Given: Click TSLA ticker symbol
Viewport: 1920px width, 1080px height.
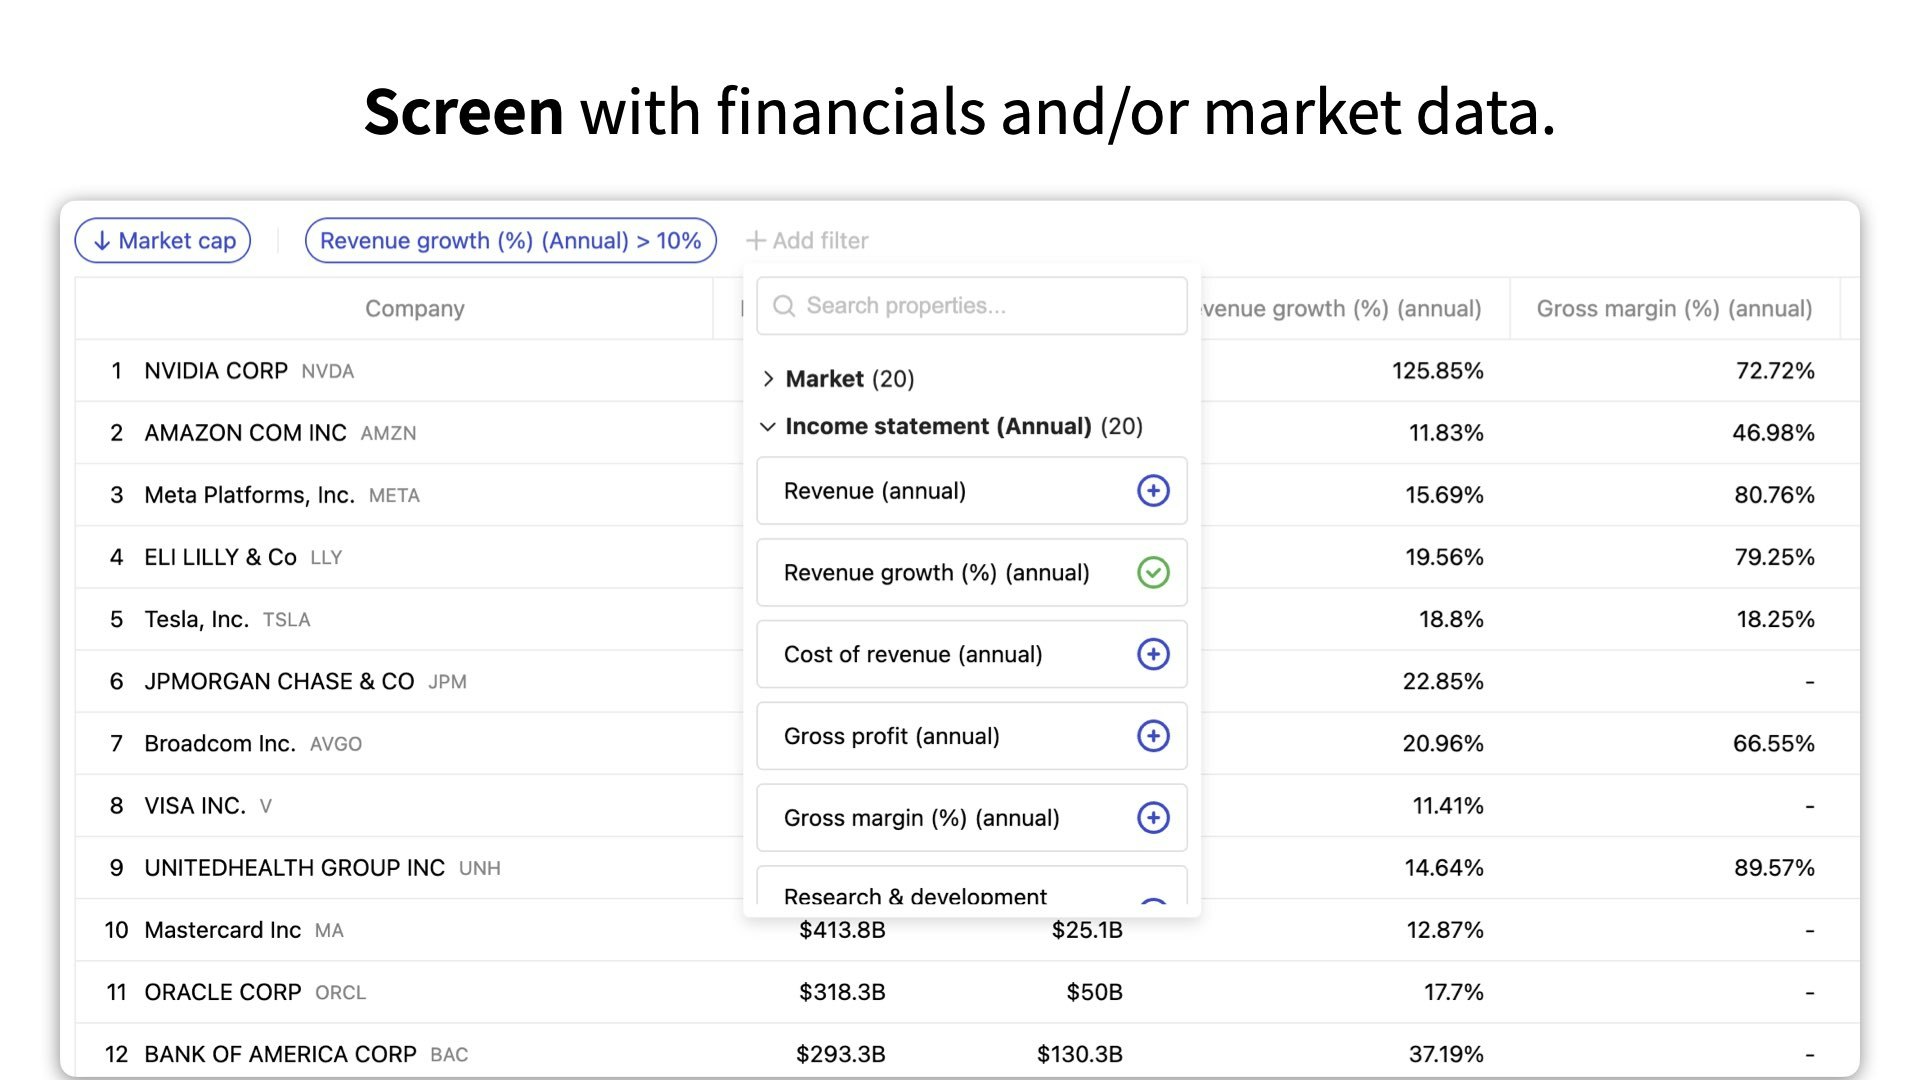Looking at the screenshot, I should point(287,620).
